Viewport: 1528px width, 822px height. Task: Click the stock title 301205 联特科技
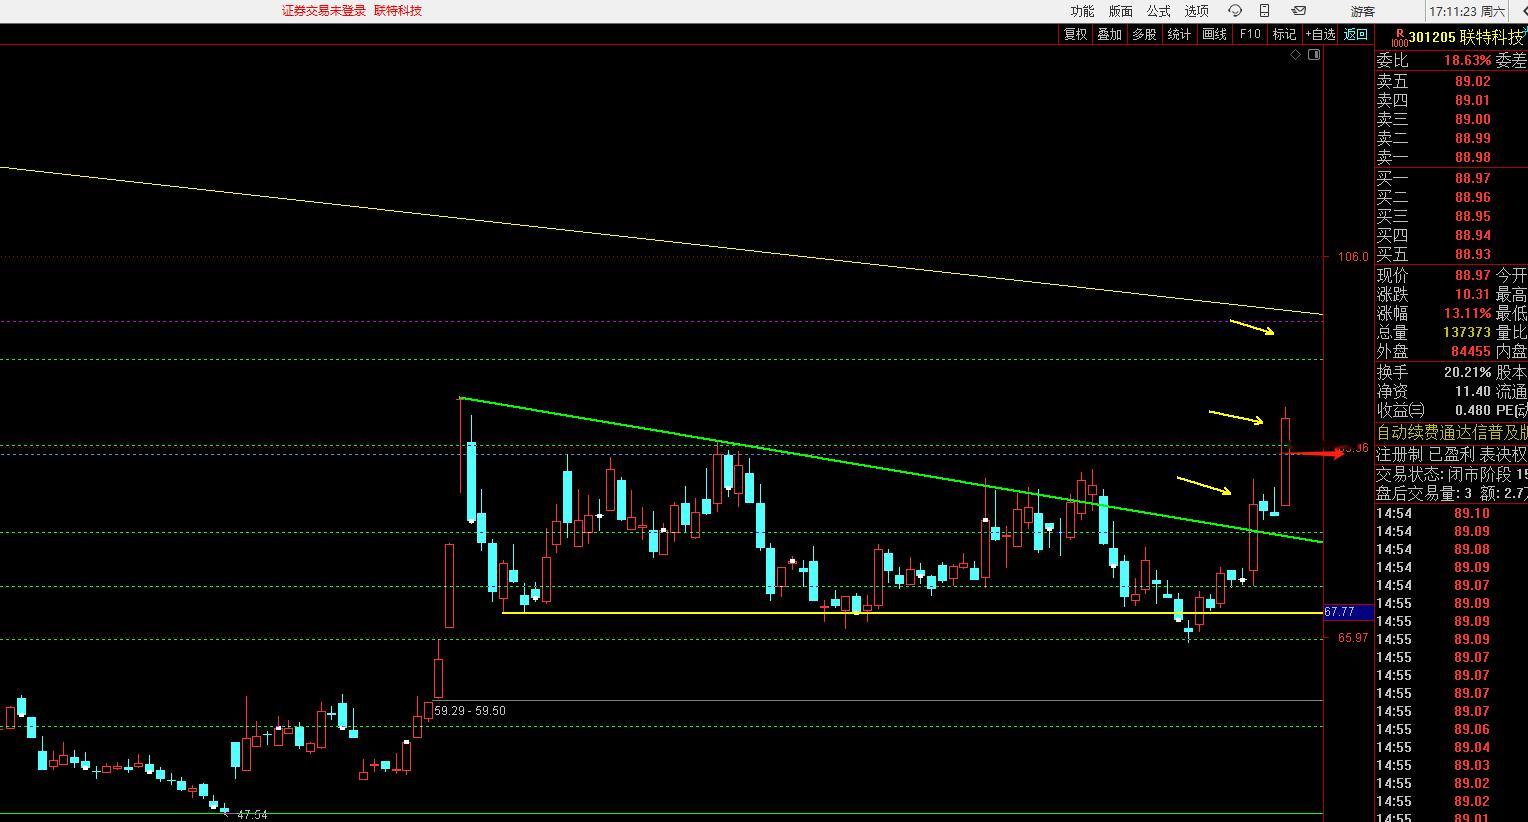coord(1466,37)
